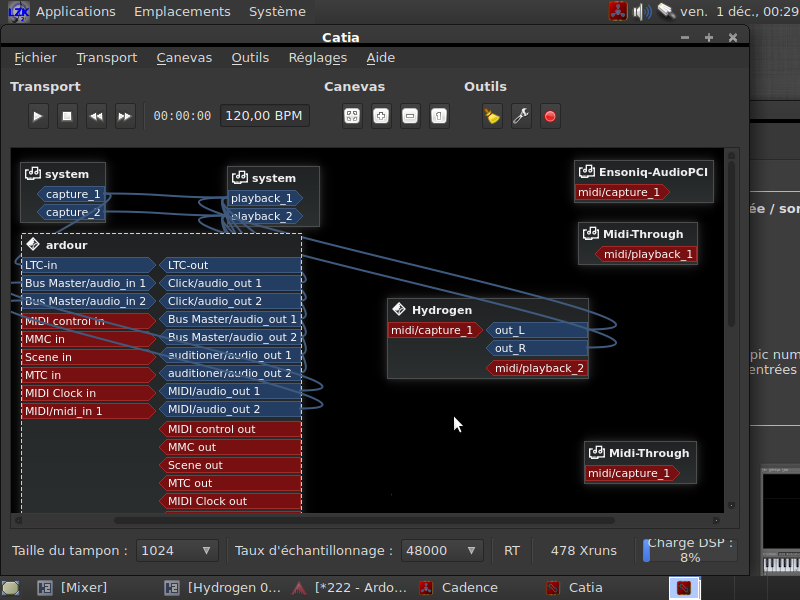The width and height of the screenshot is (800, 600).
Task: Click the rewind transport button
Action: 96,116
